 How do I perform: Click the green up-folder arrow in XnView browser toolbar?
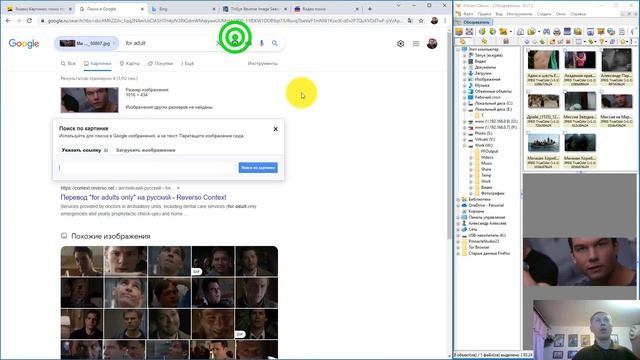coord(542,41)
